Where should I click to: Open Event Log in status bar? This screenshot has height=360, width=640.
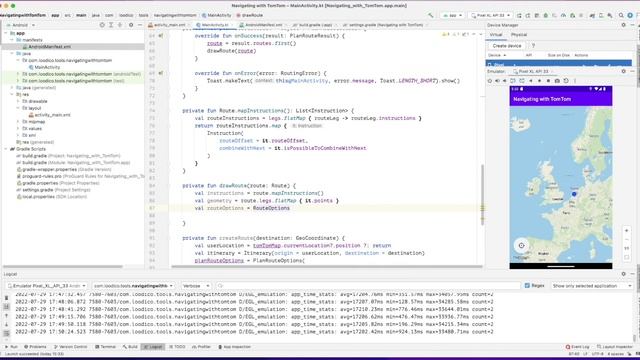577,347
